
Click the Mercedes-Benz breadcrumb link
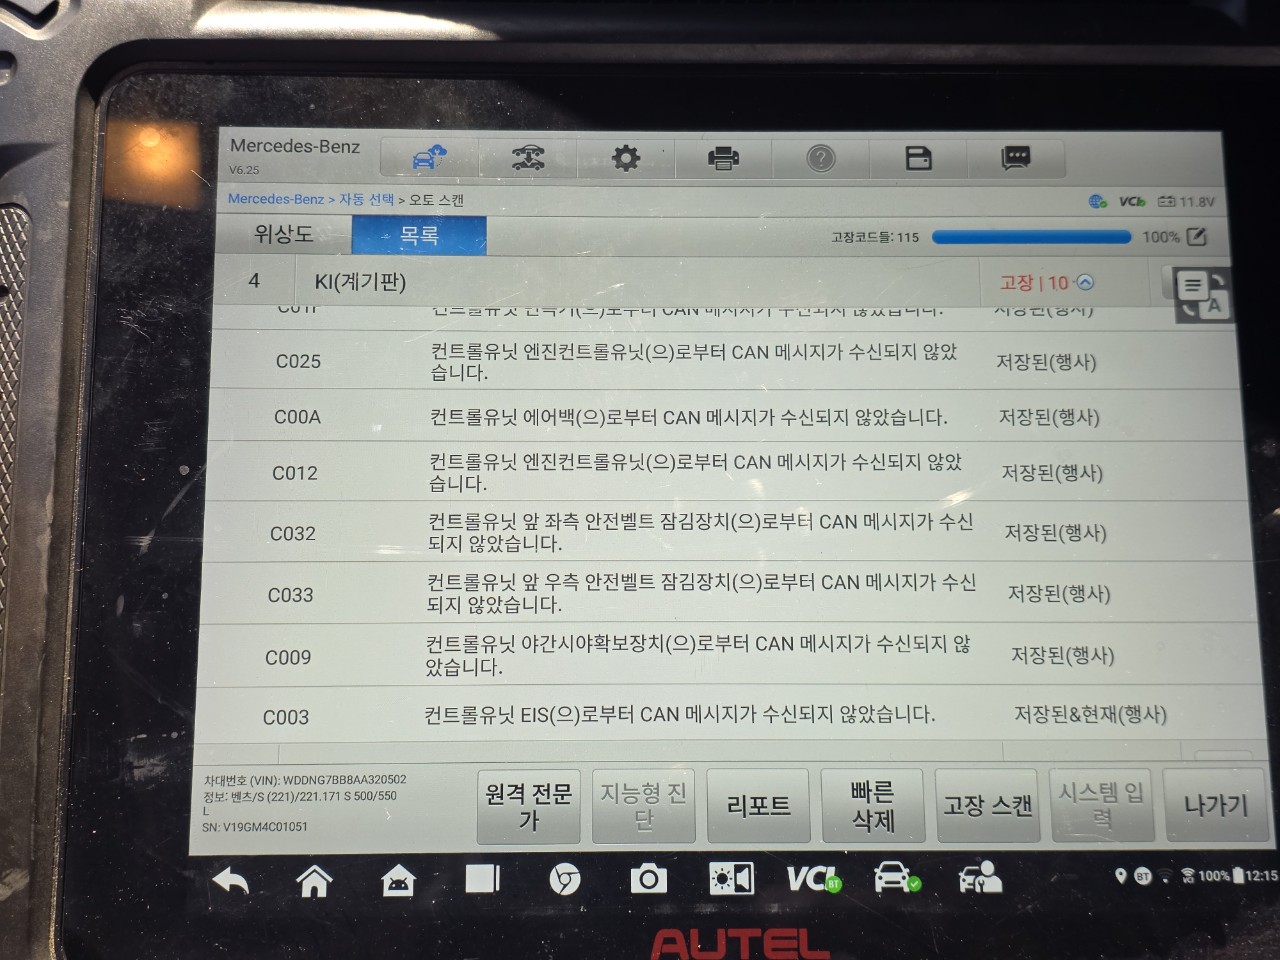(x=276, y=199)
